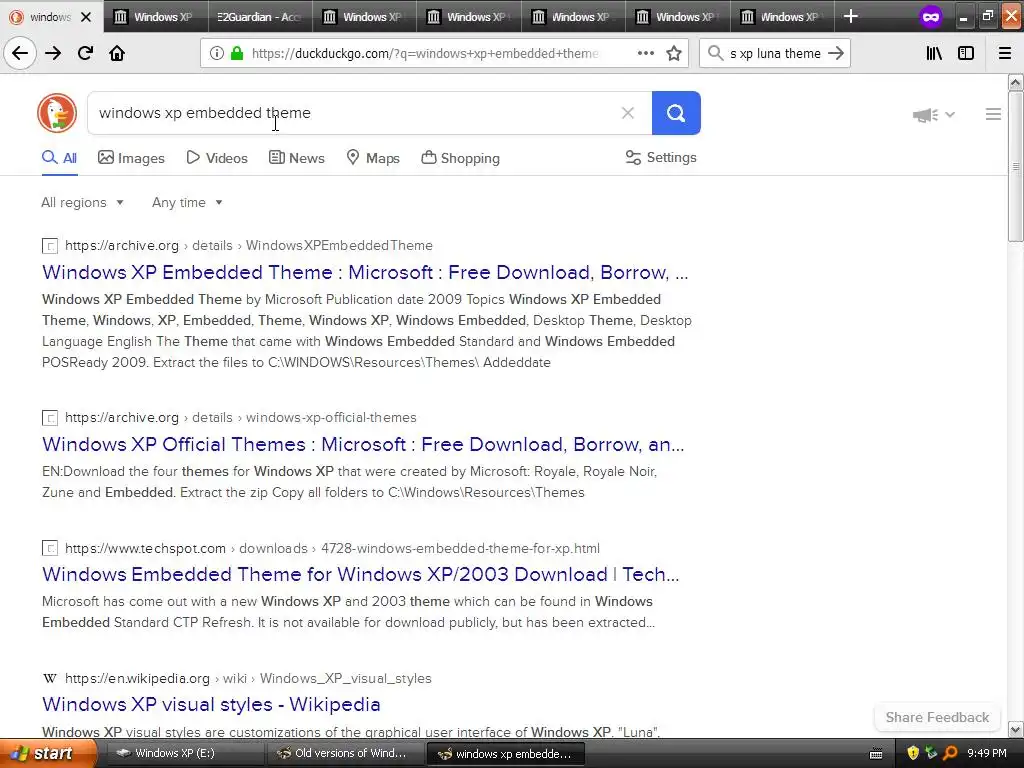The image size is (1024, 768).
Task: Click the Share Feedback button
Action: click(x=937, y=717)
